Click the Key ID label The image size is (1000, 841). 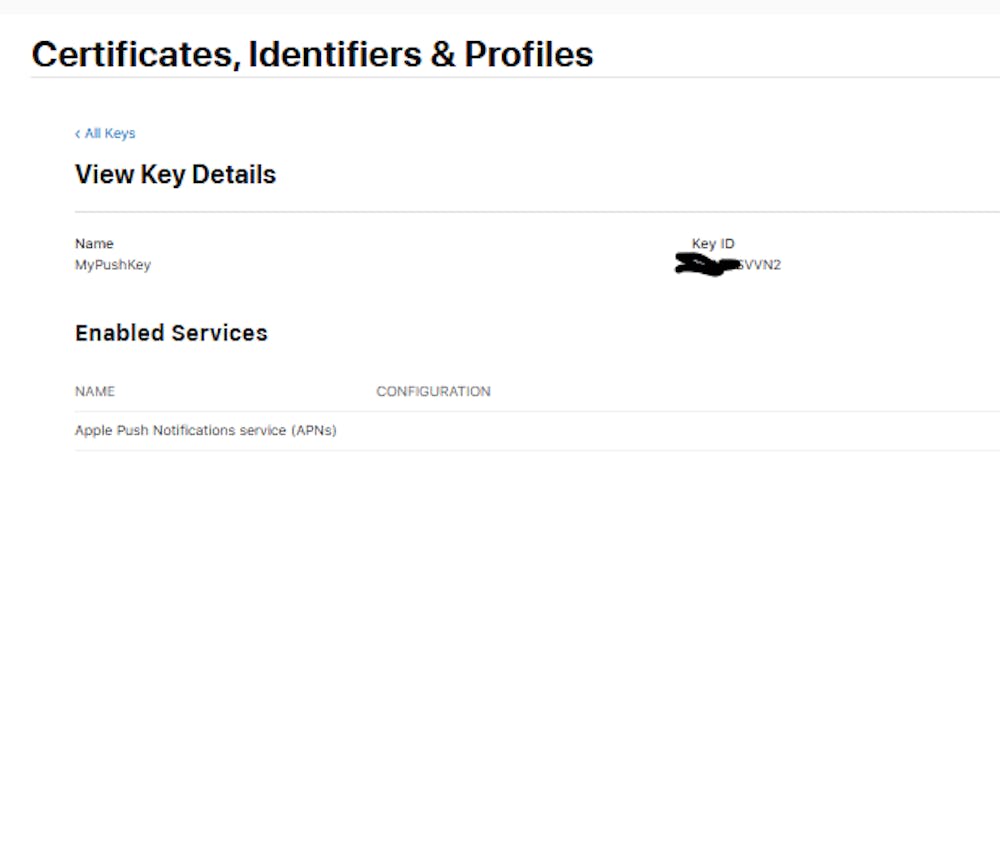point(713,244)
